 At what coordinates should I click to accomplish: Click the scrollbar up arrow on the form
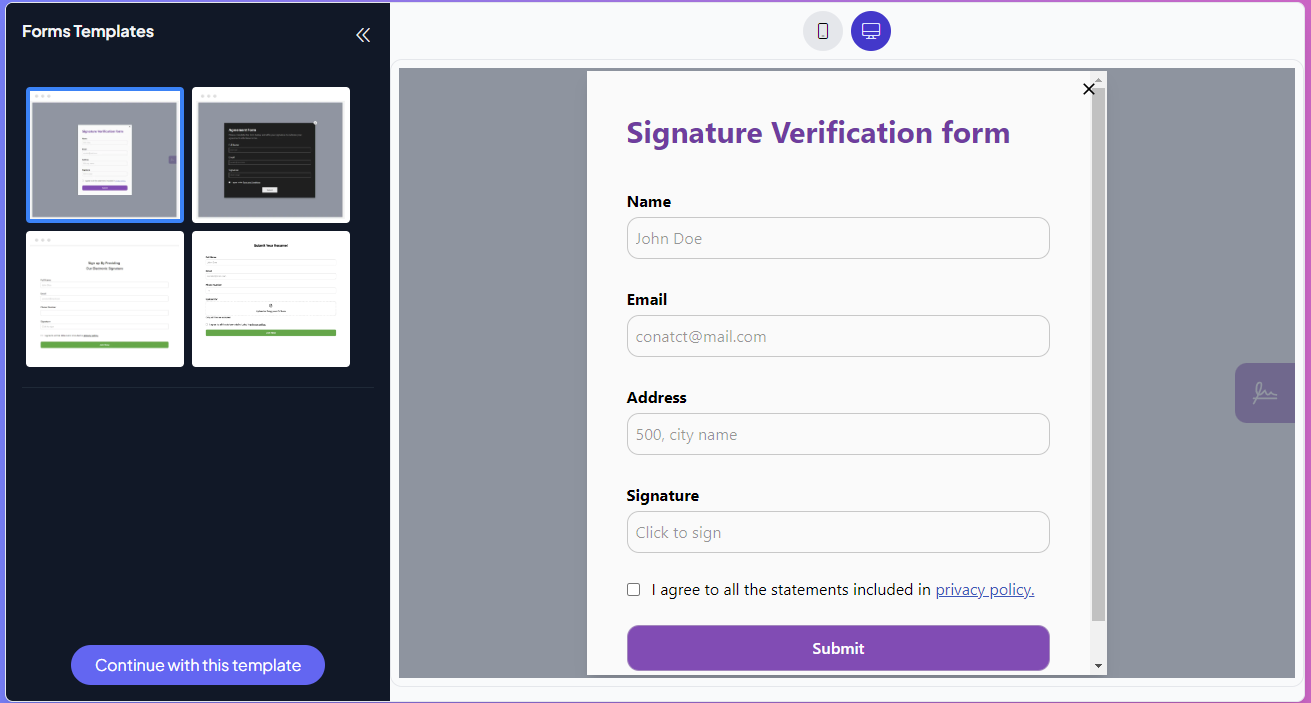point(1099,78)
